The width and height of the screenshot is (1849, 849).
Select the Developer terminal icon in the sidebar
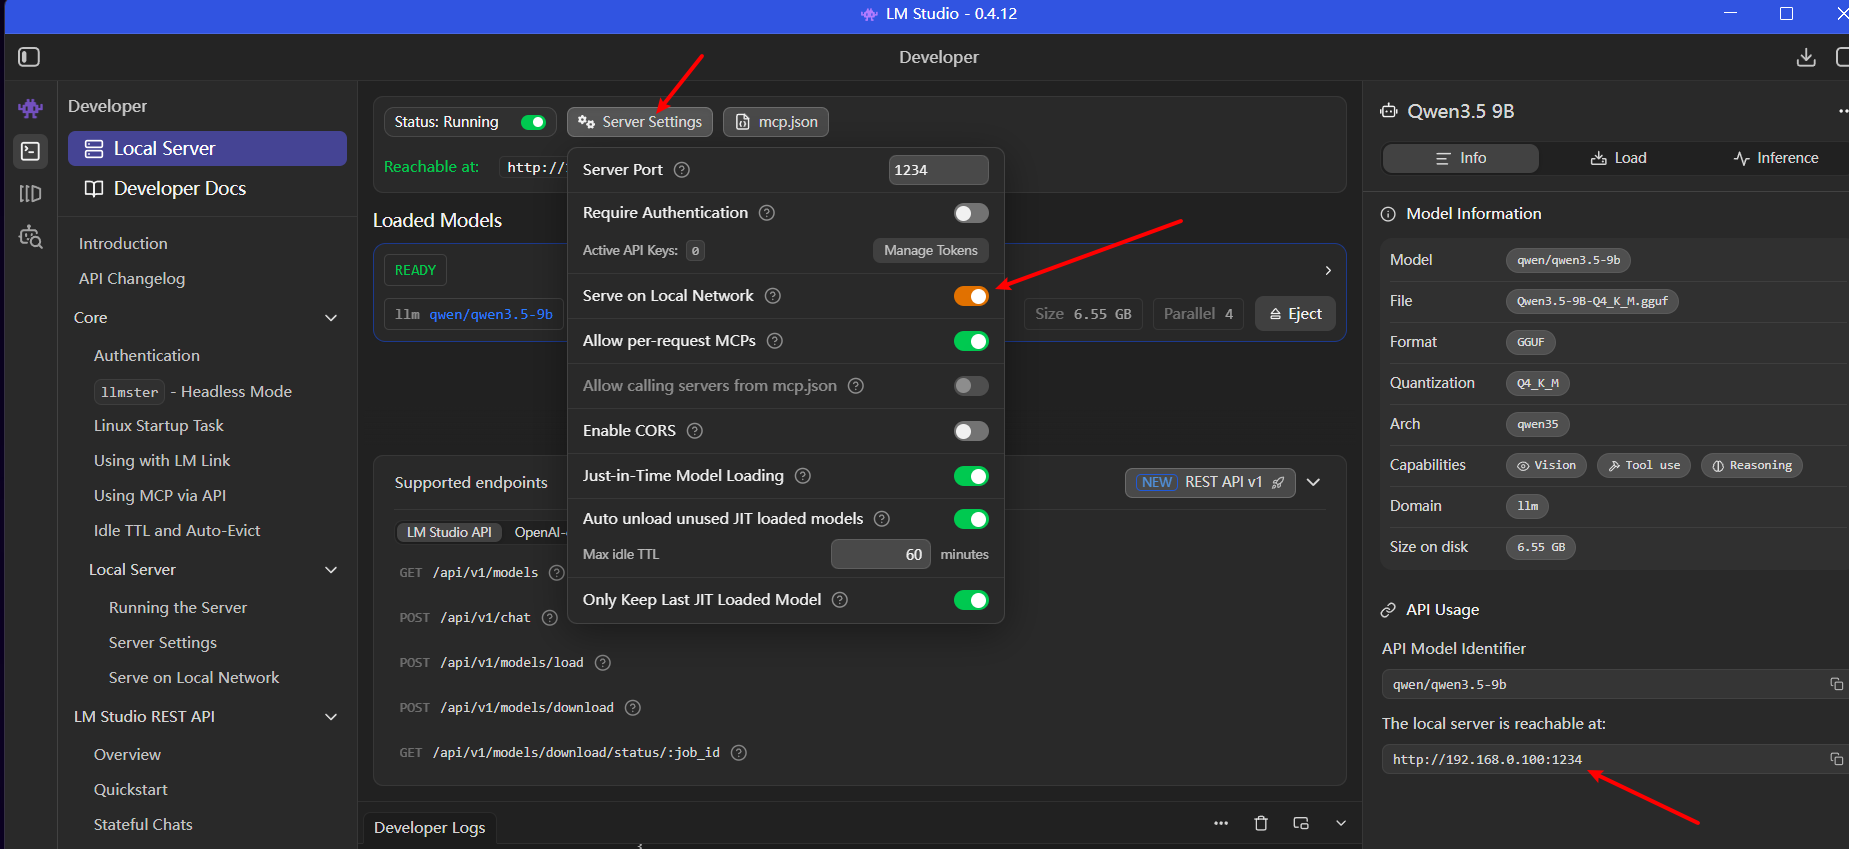pyautogui.click(x=31, y=151)
